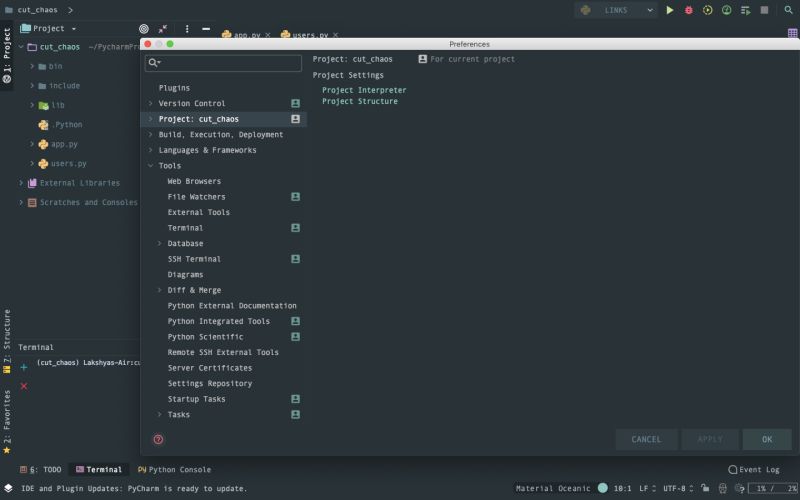This screenshot has height=500, width=800.
Task: Click the help question mark icon in Preferences
Action: tap(158, 439)
